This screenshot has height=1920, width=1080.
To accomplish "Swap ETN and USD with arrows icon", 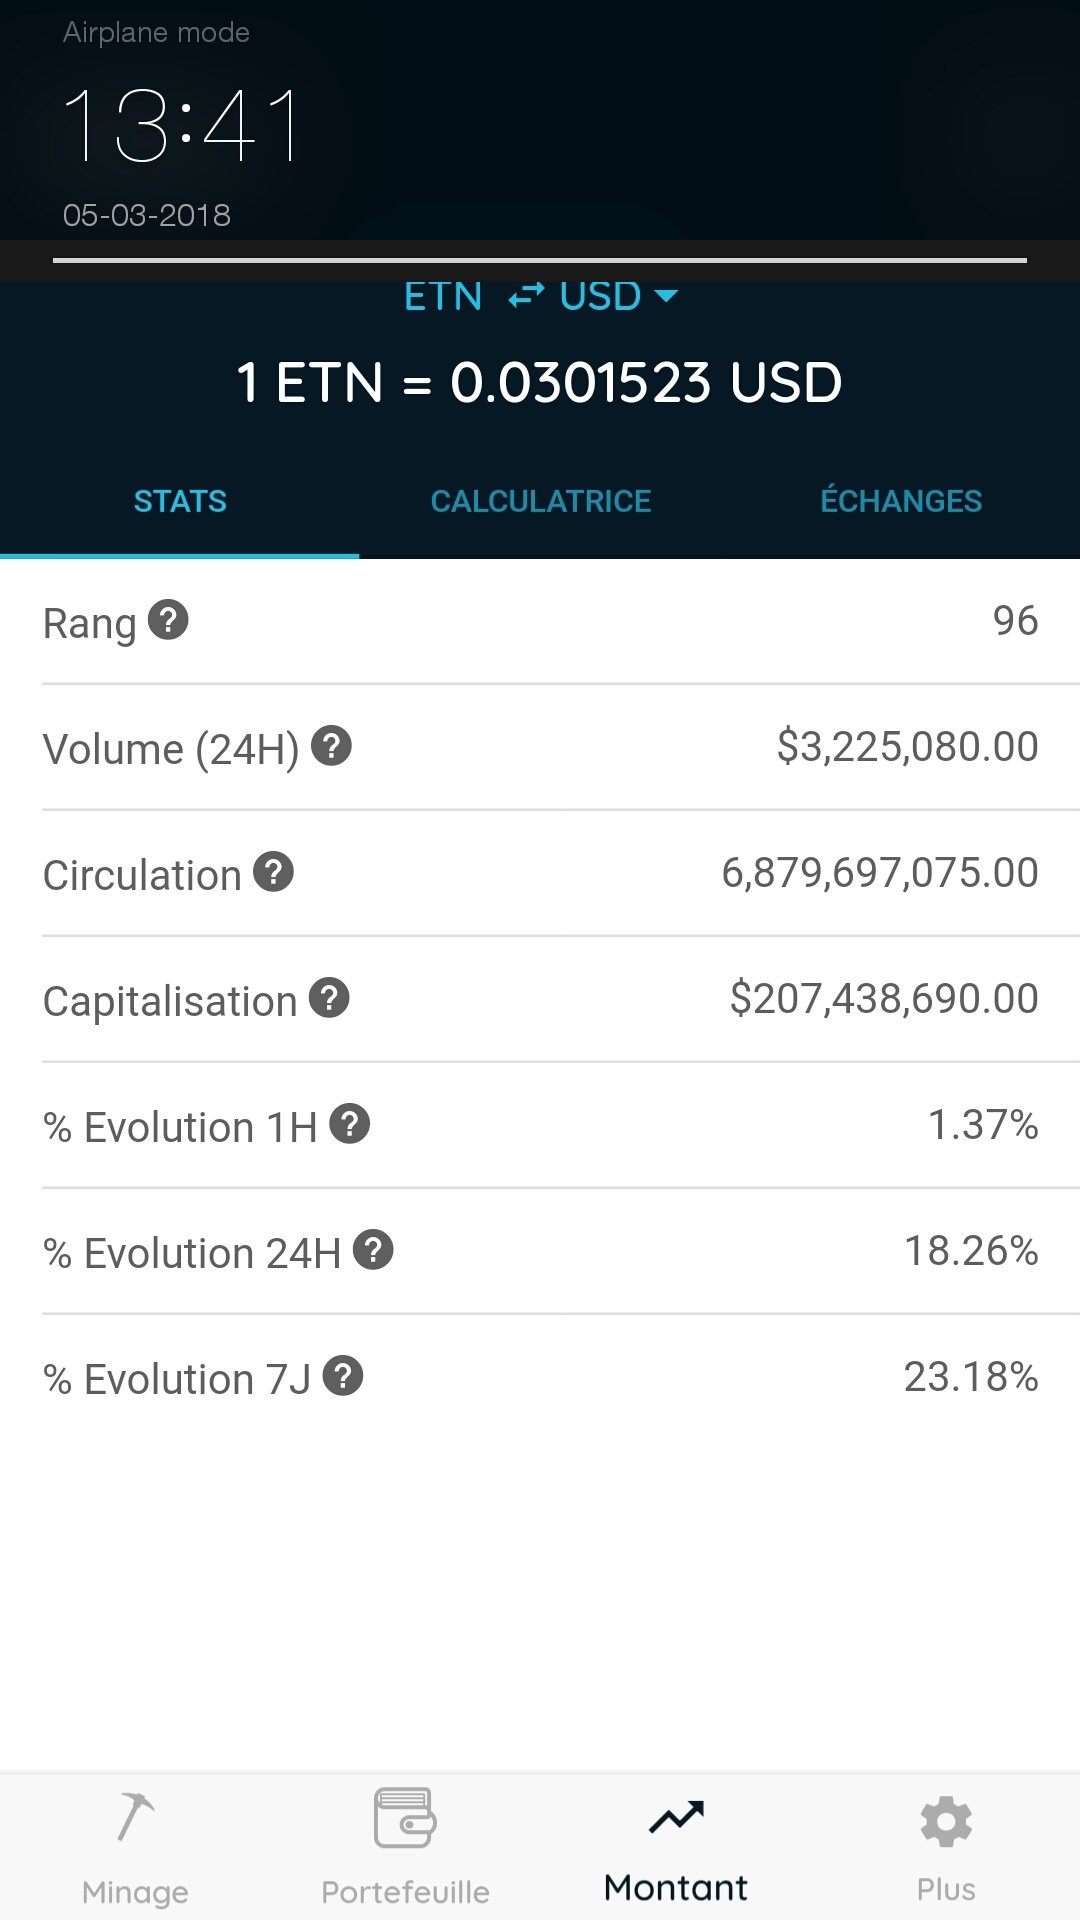I will pyautogui.click(x=526, y=296).
